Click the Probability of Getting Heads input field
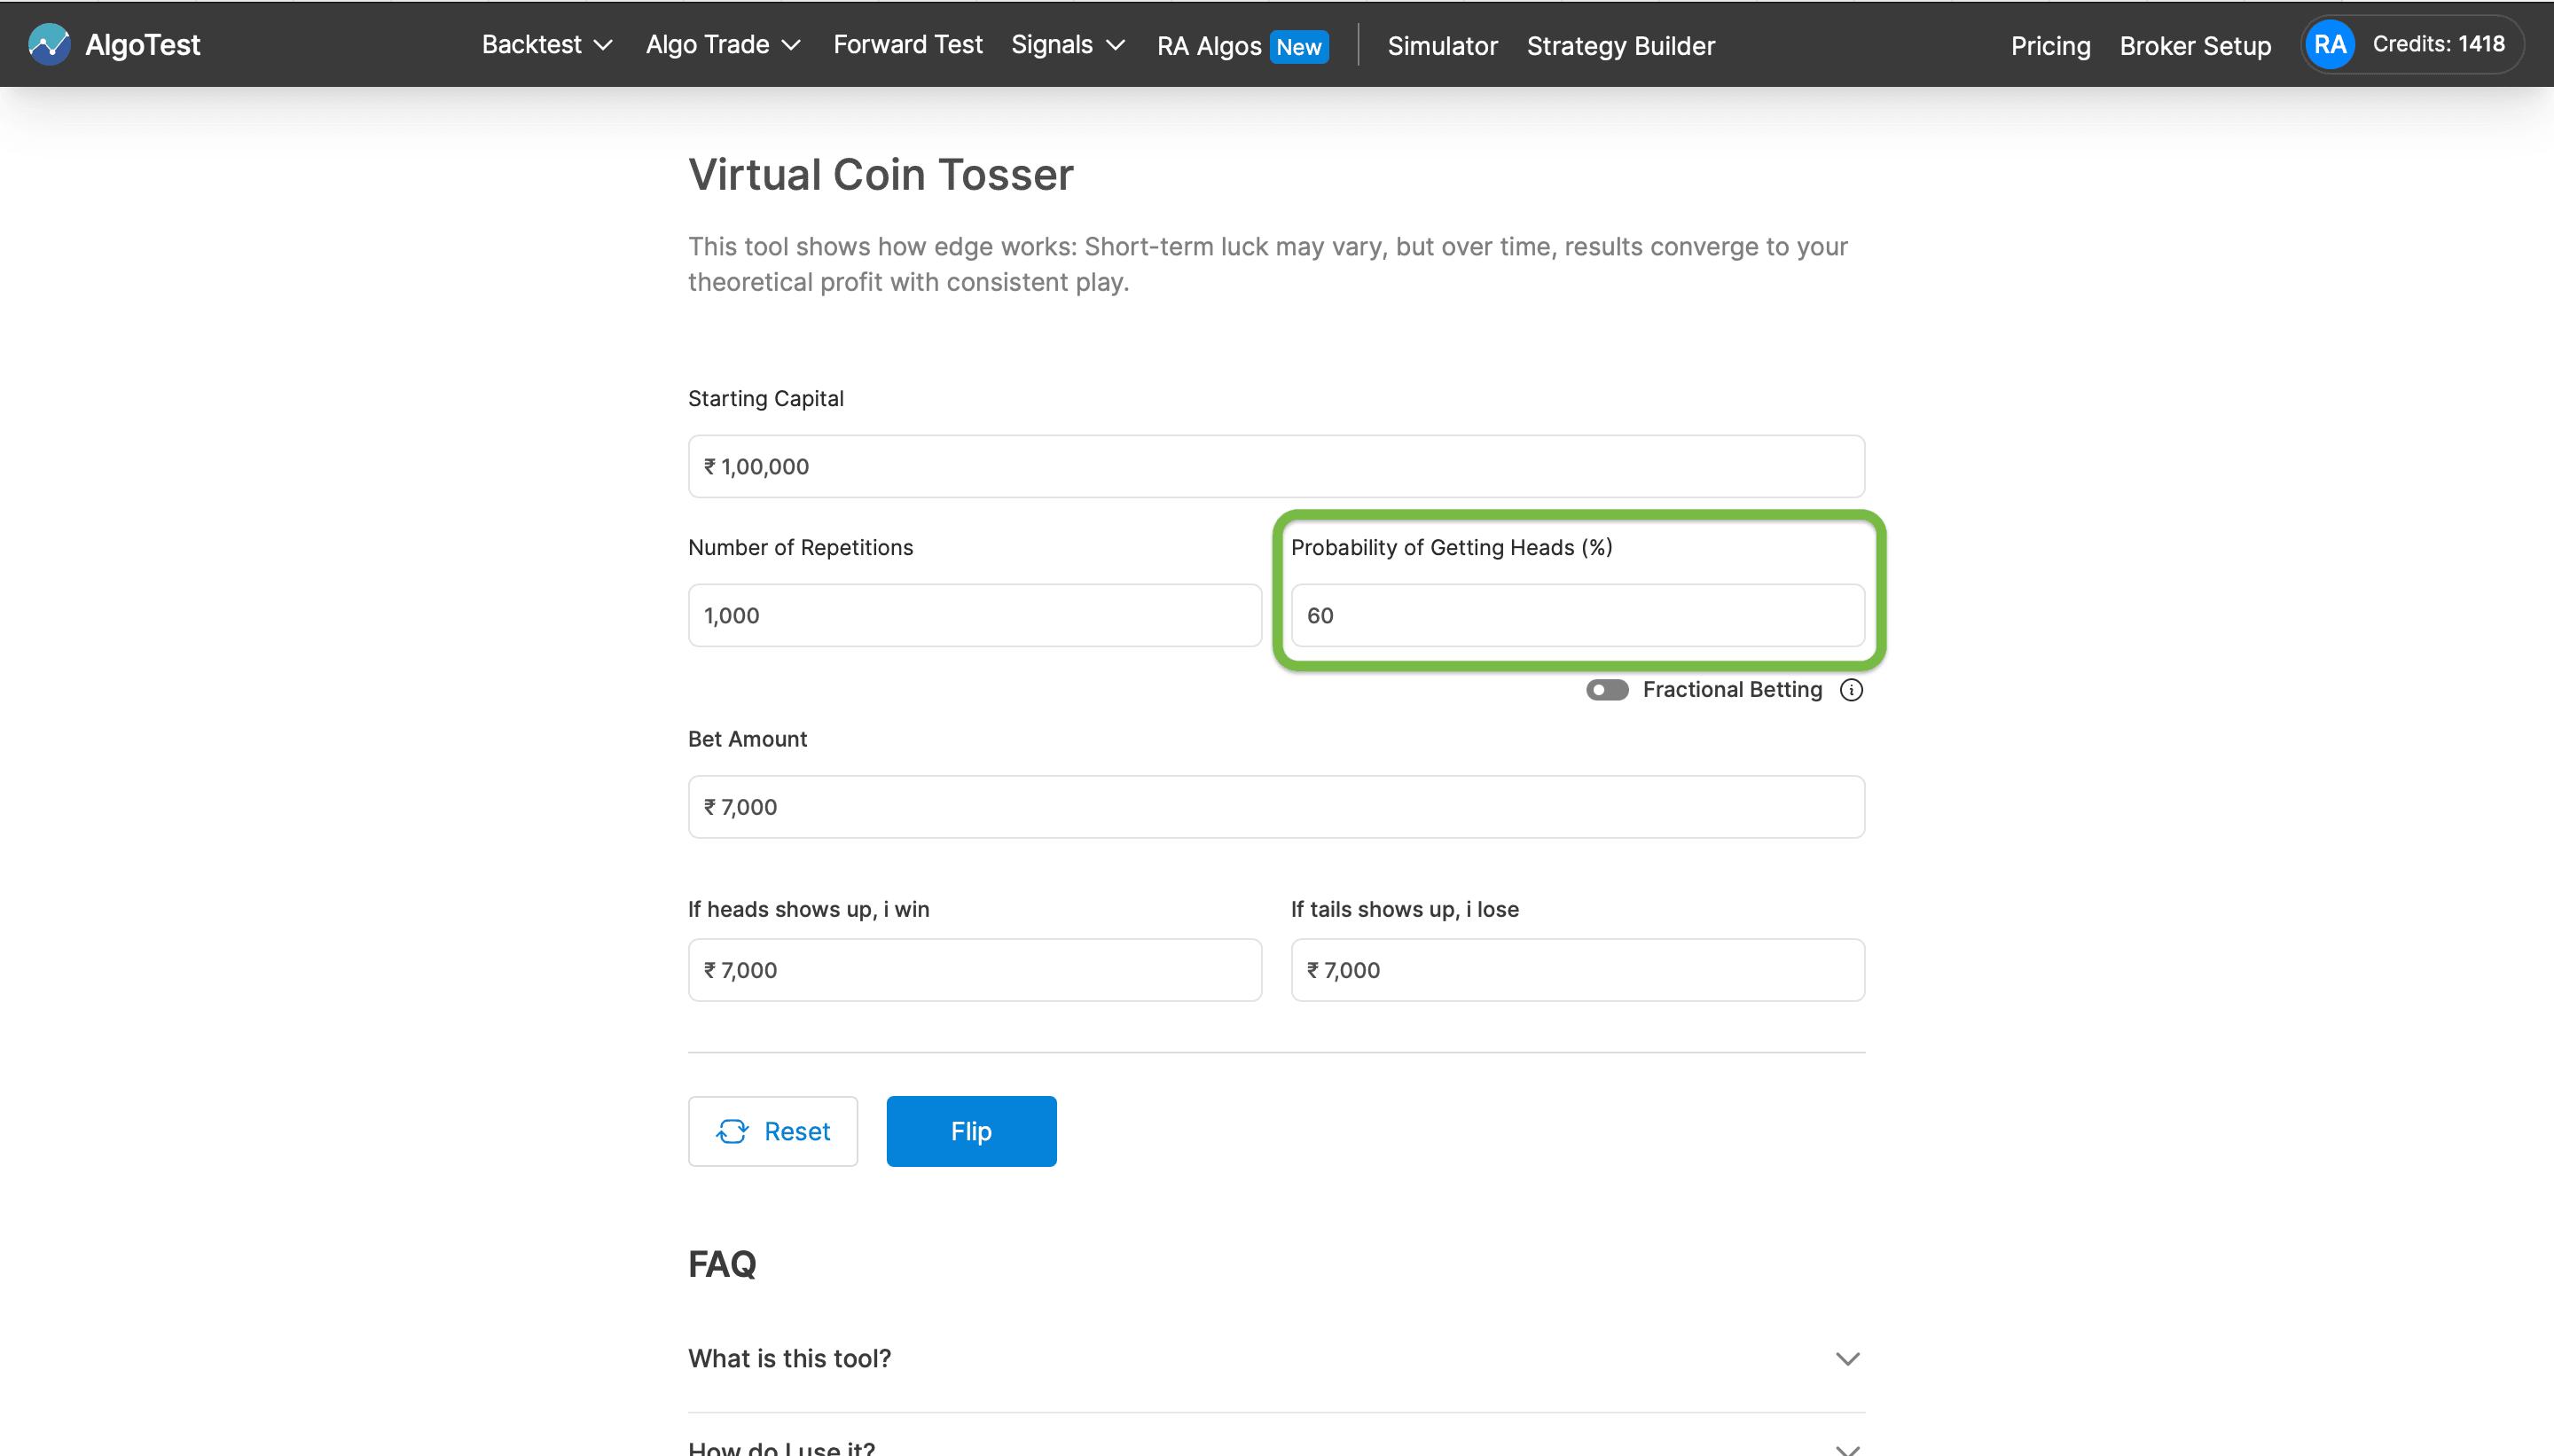The height and width of the screenshot is (1456, 2554). point(1576,615)
